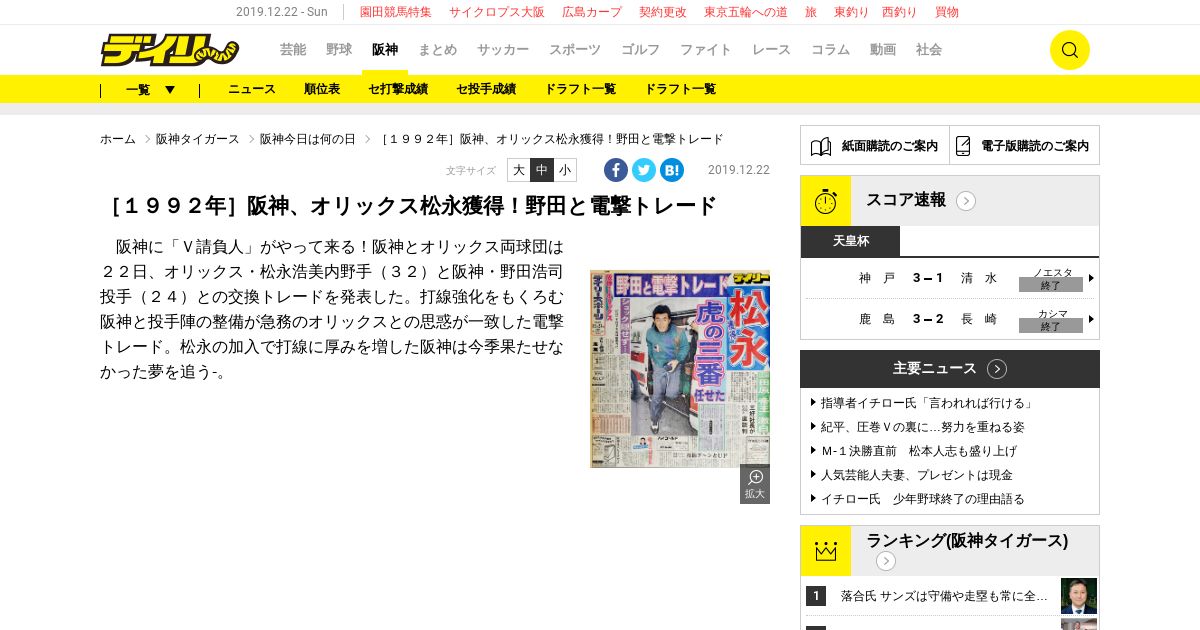Image resolution: width=1200 pixels, height=630 pixels.
Task: Open 紙面購読のご案内 button
Action: (875, 146)
